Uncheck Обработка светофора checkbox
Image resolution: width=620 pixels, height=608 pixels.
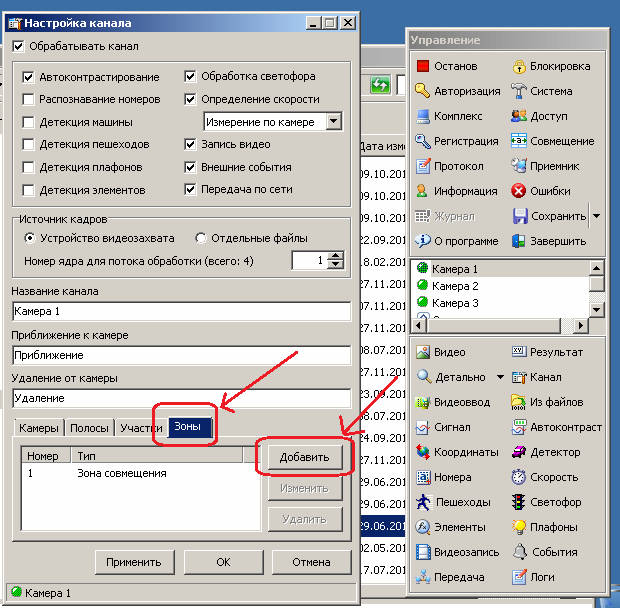pyautogui.click(x=191, y=76)
